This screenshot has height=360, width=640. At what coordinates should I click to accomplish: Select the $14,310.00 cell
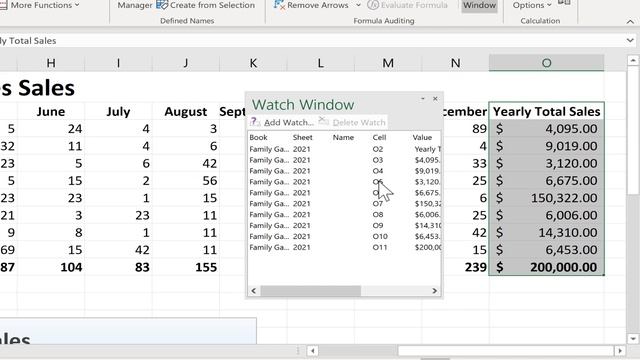[546, 233]
